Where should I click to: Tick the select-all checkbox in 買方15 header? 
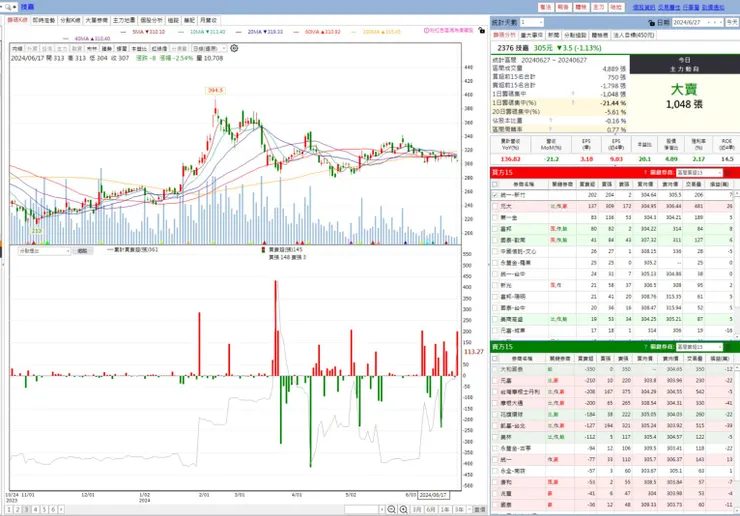tap(495, 184)
